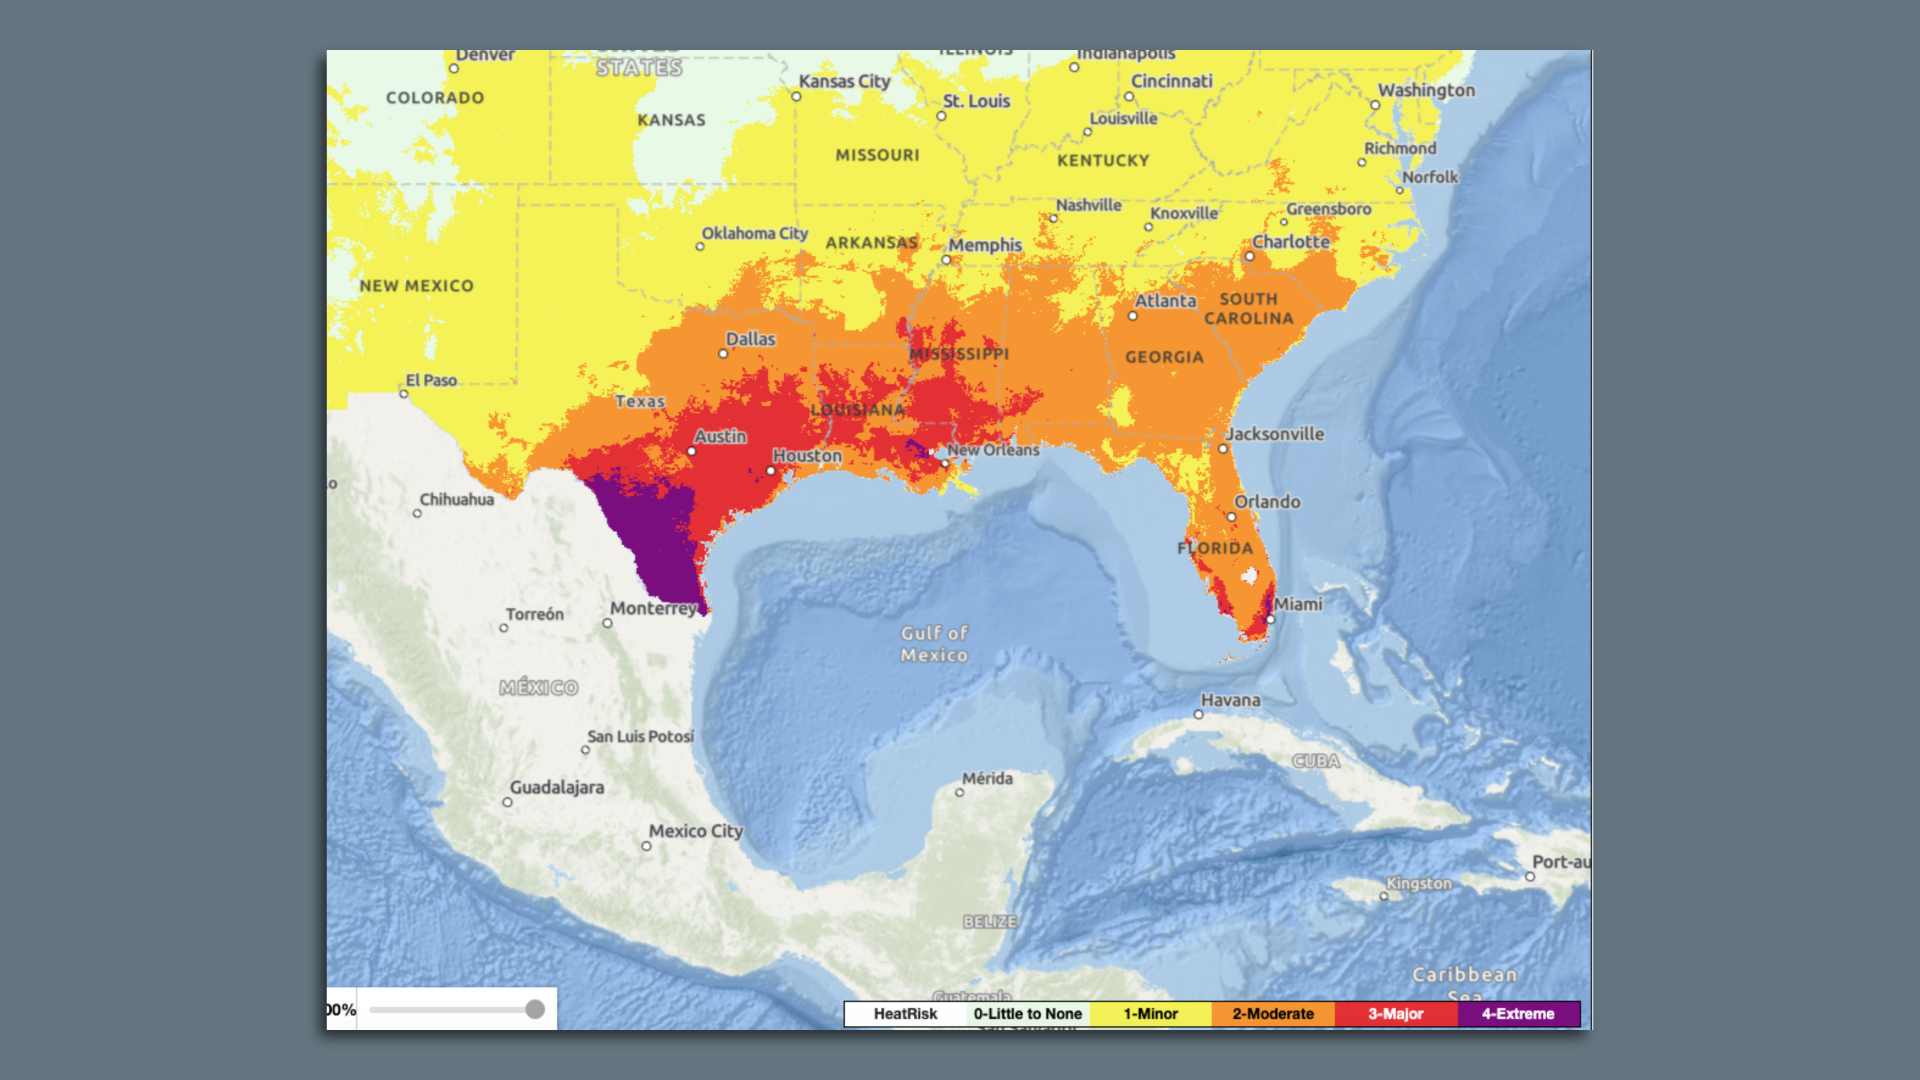Viewport: 1920px width, 1080px height.
Task: Click the Jacksonville location dot
Action: (1223, 448)
